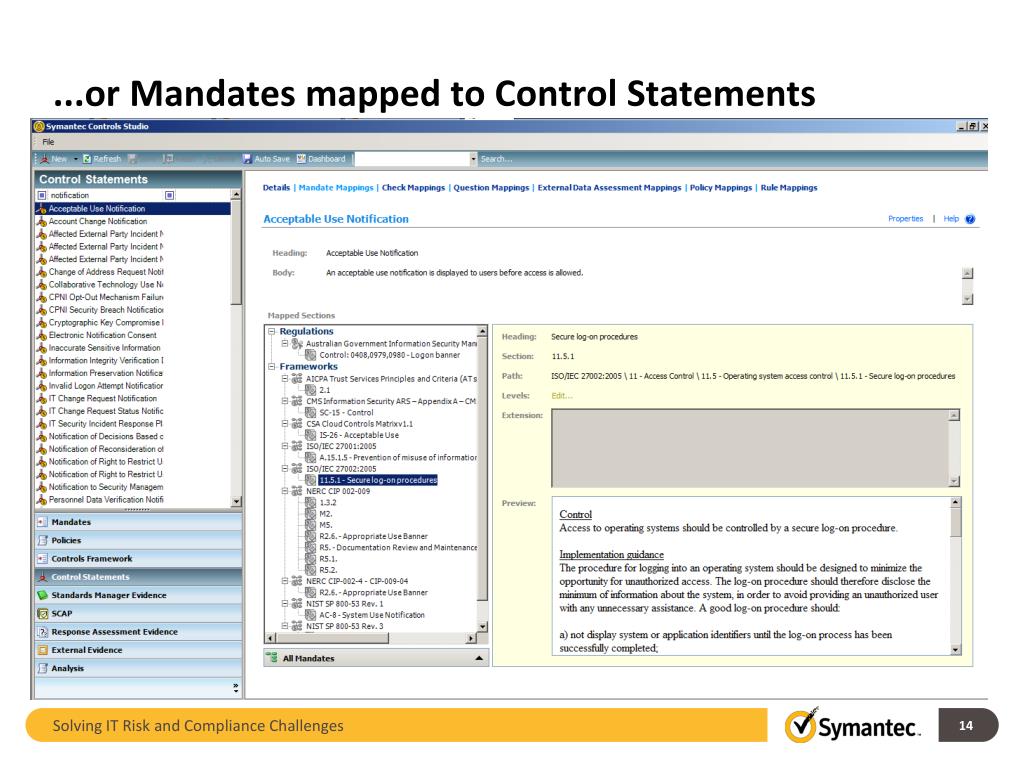Image resolution: width=1024 pixels, height=768 pixels.
Task: Click the Search... toolbar field
Action: [x=496, y=159]
